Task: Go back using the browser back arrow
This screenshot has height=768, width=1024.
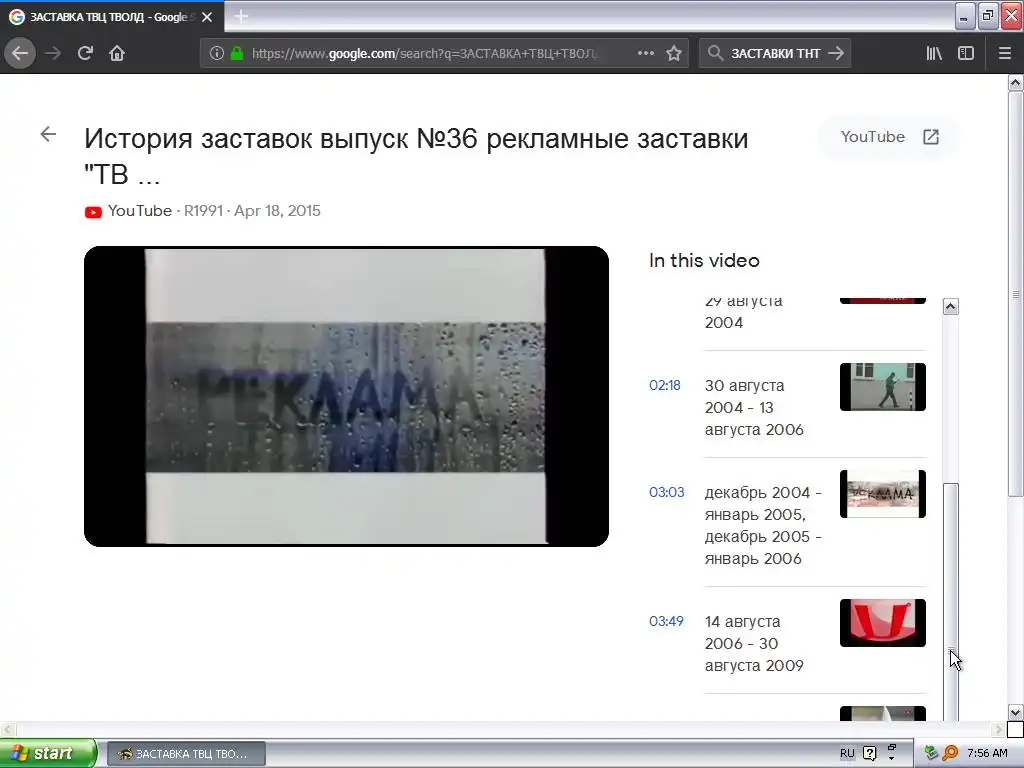Action: [x=20, y=53]
